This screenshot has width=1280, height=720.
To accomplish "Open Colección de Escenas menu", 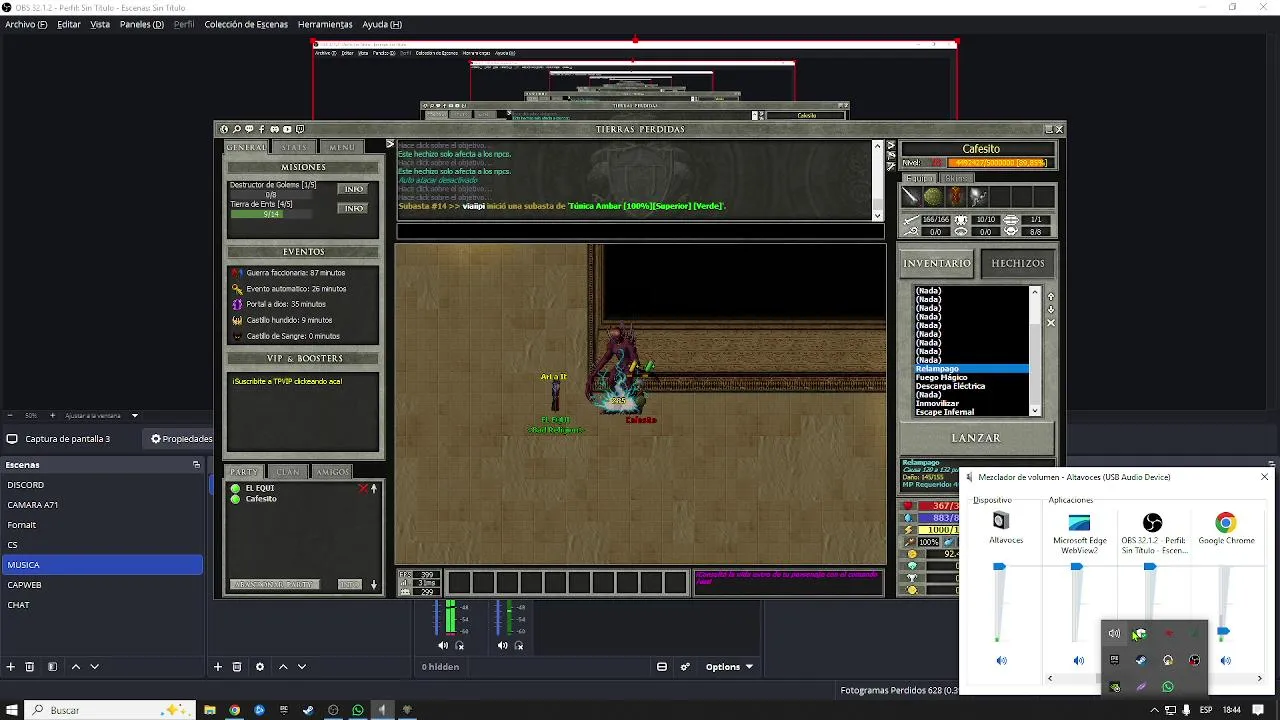I will tap(246, 24).
